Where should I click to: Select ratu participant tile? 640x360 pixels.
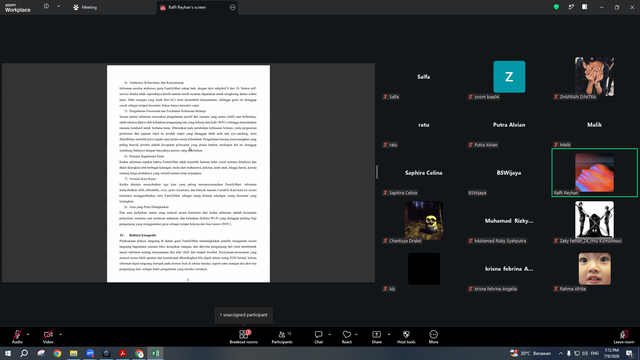(424, 124)
